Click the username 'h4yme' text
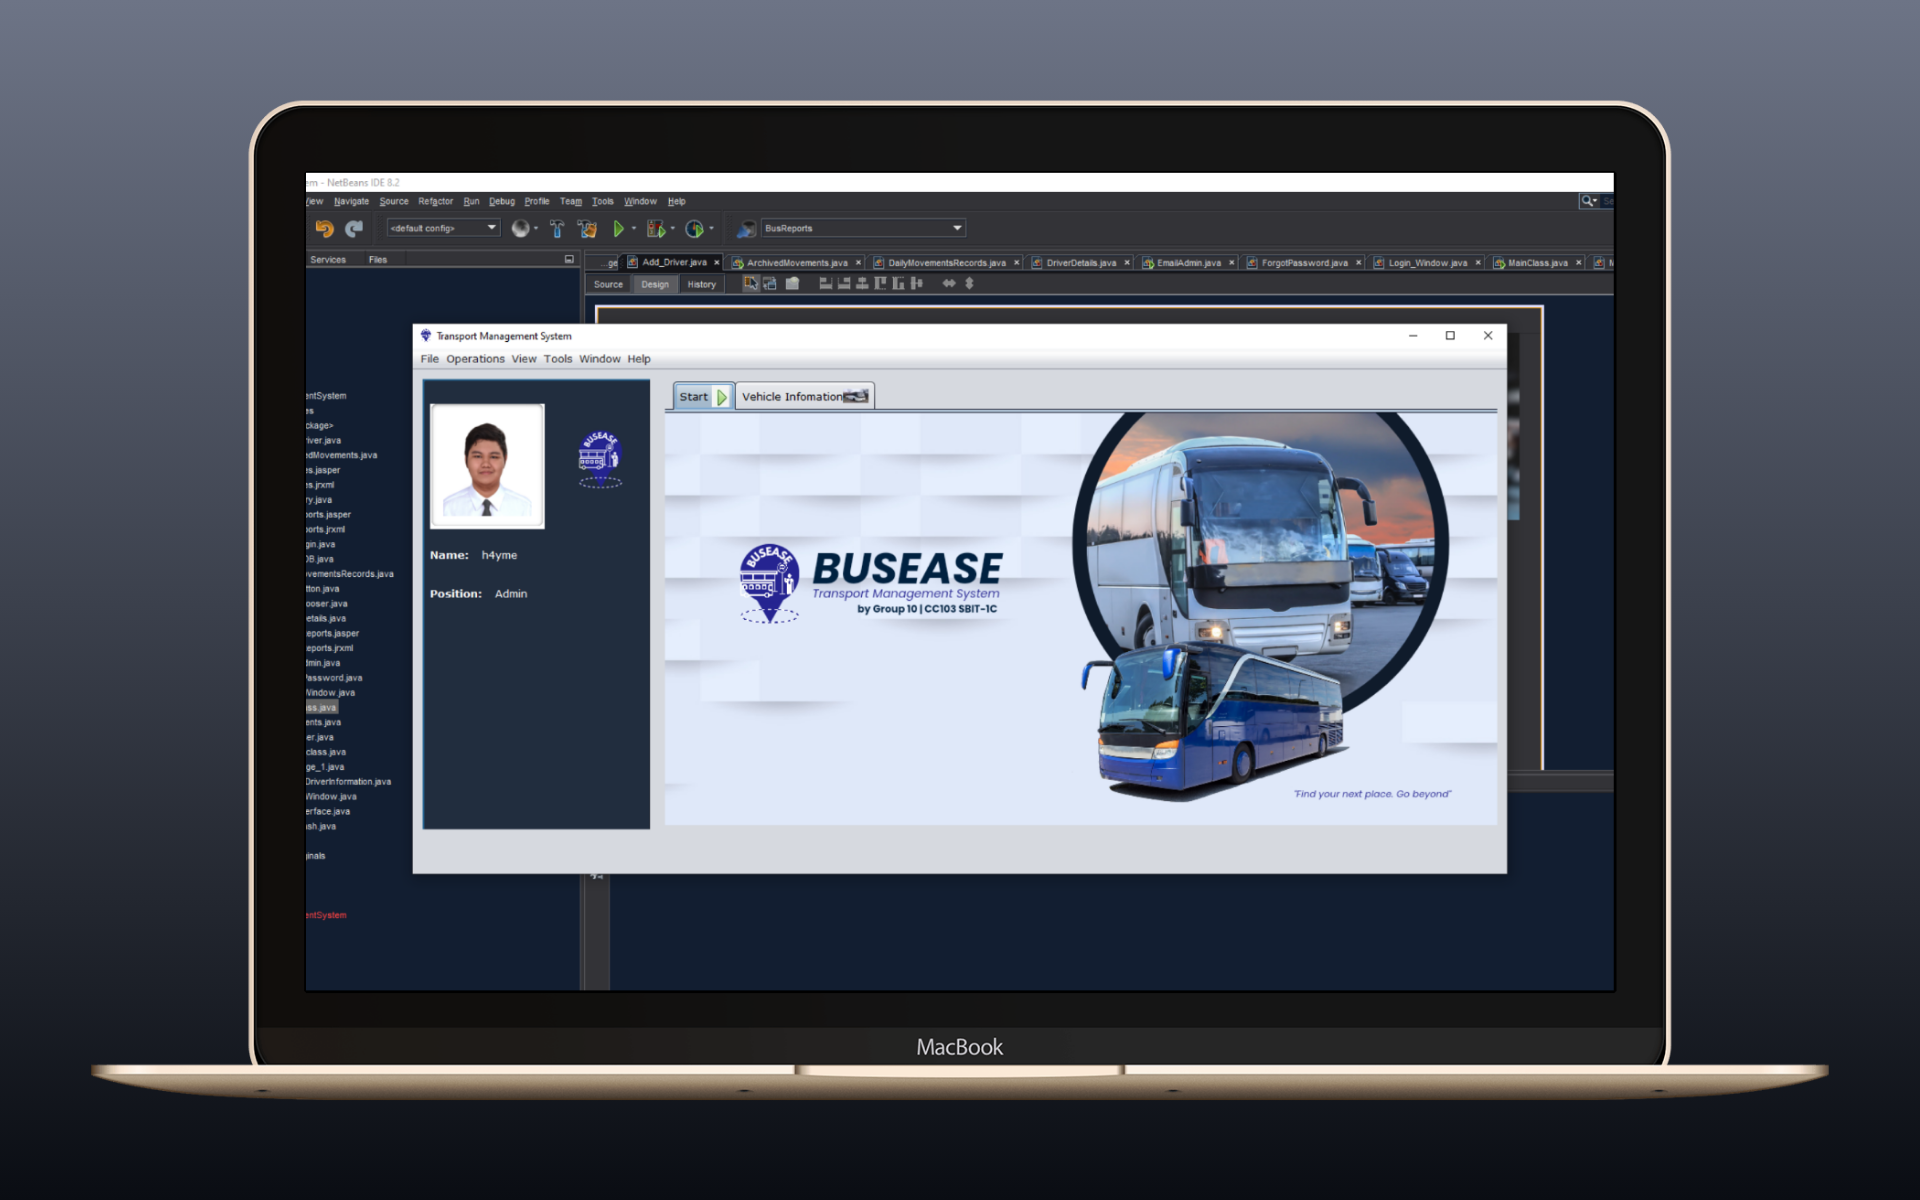This screenshot has height=1200, width=1920. click(x=499, y=555)
